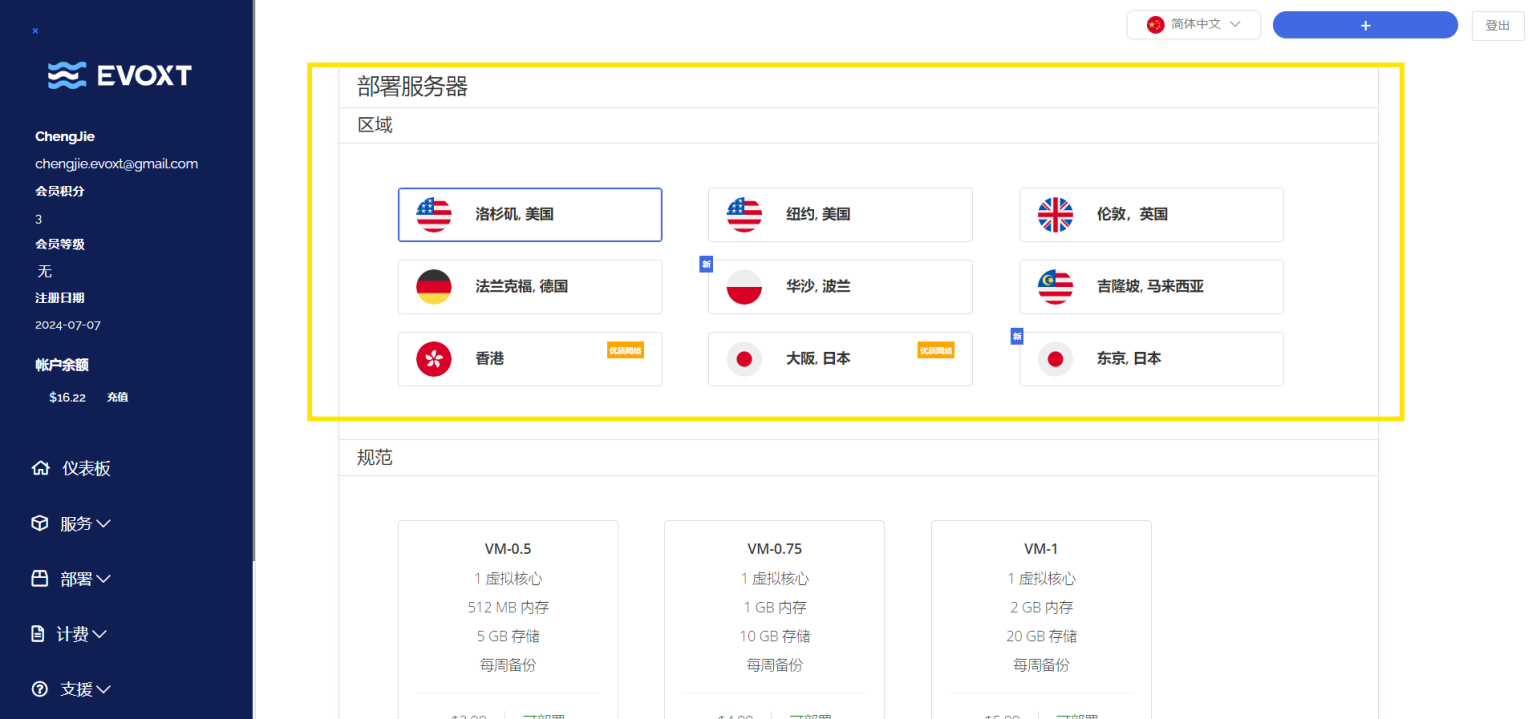Click the support question mark icon
Viewport: 1536px width, 719px height.
tap(40, 689)
